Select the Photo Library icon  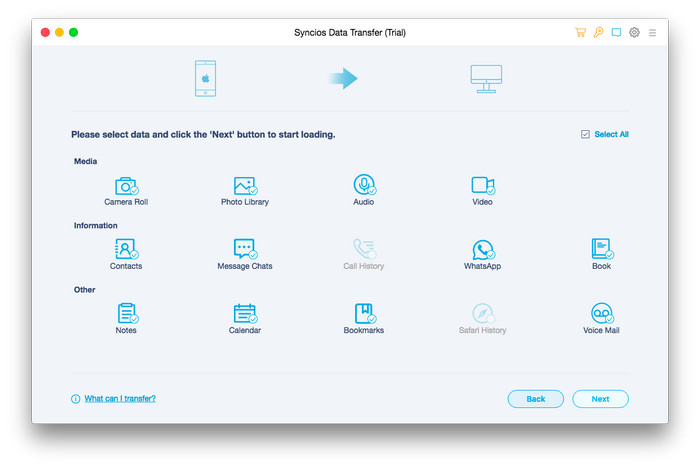pyautogui.click(x=245, y=186)
